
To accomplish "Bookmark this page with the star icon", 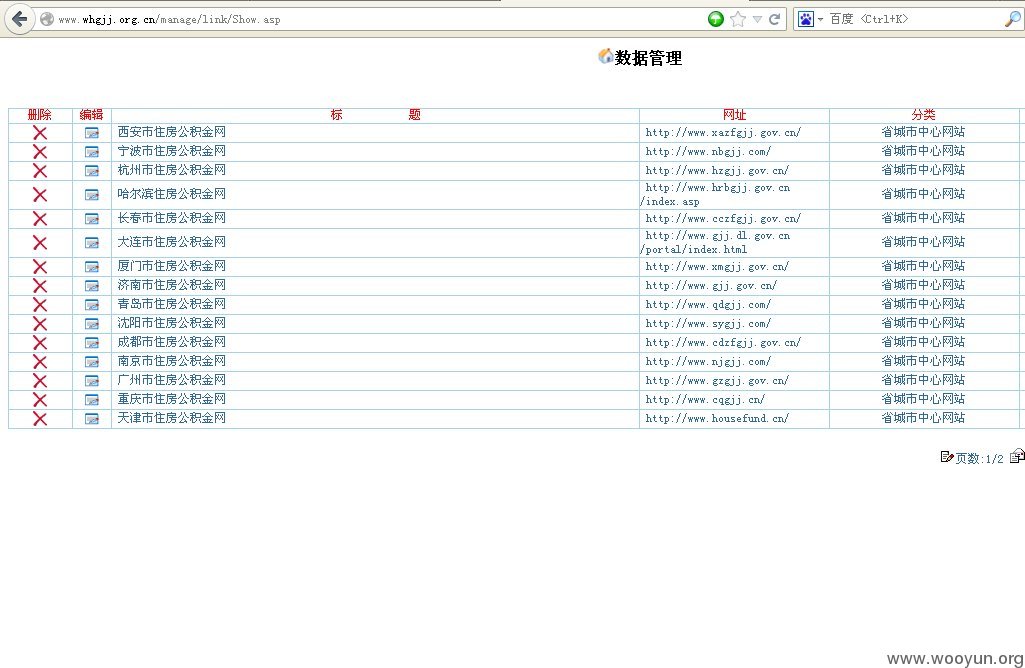I will pyautogui.click(x=738, y=19).
